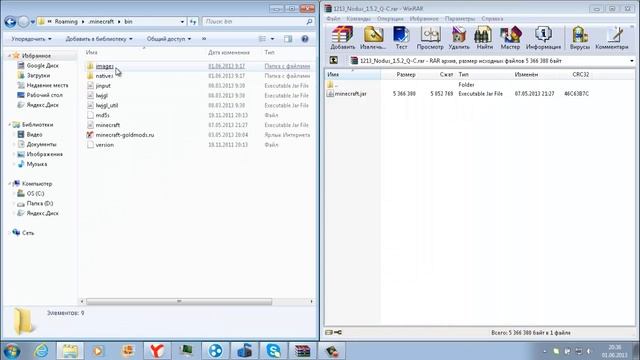
Task: Click the WinRAR Add (Добавить) toolbar icon
Action: click(x=342, y=38)
